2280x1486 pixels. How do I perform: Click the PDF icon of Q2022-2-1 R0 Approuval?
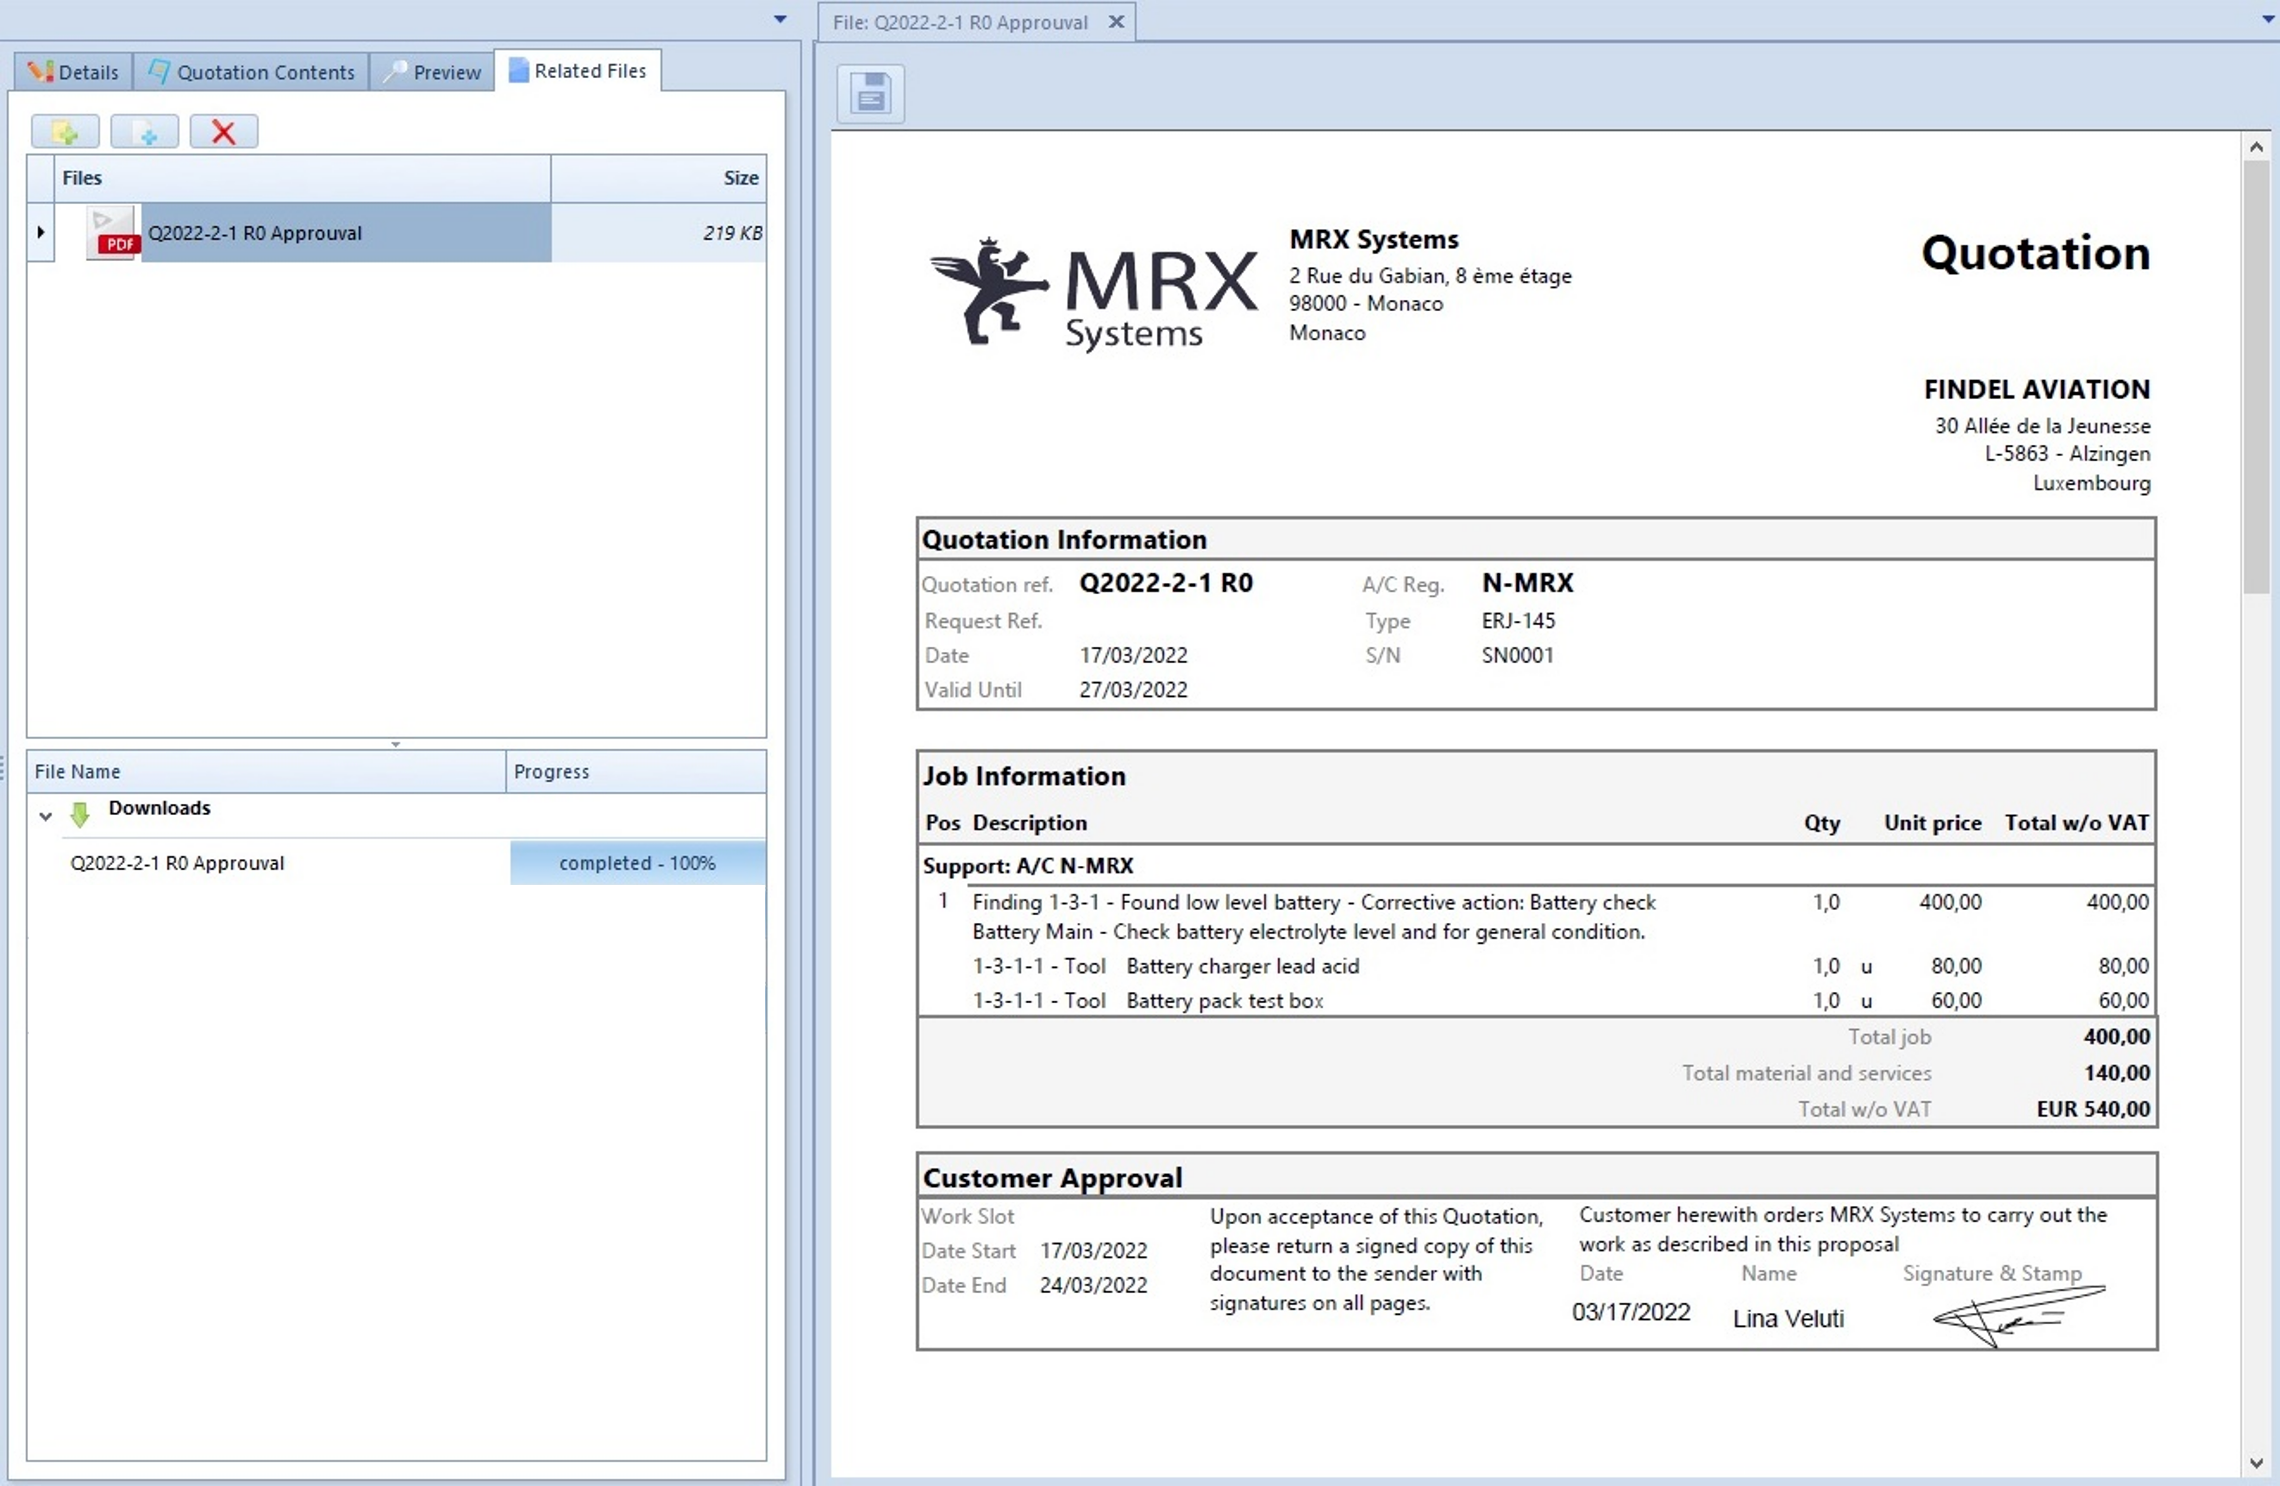(113, 233)
